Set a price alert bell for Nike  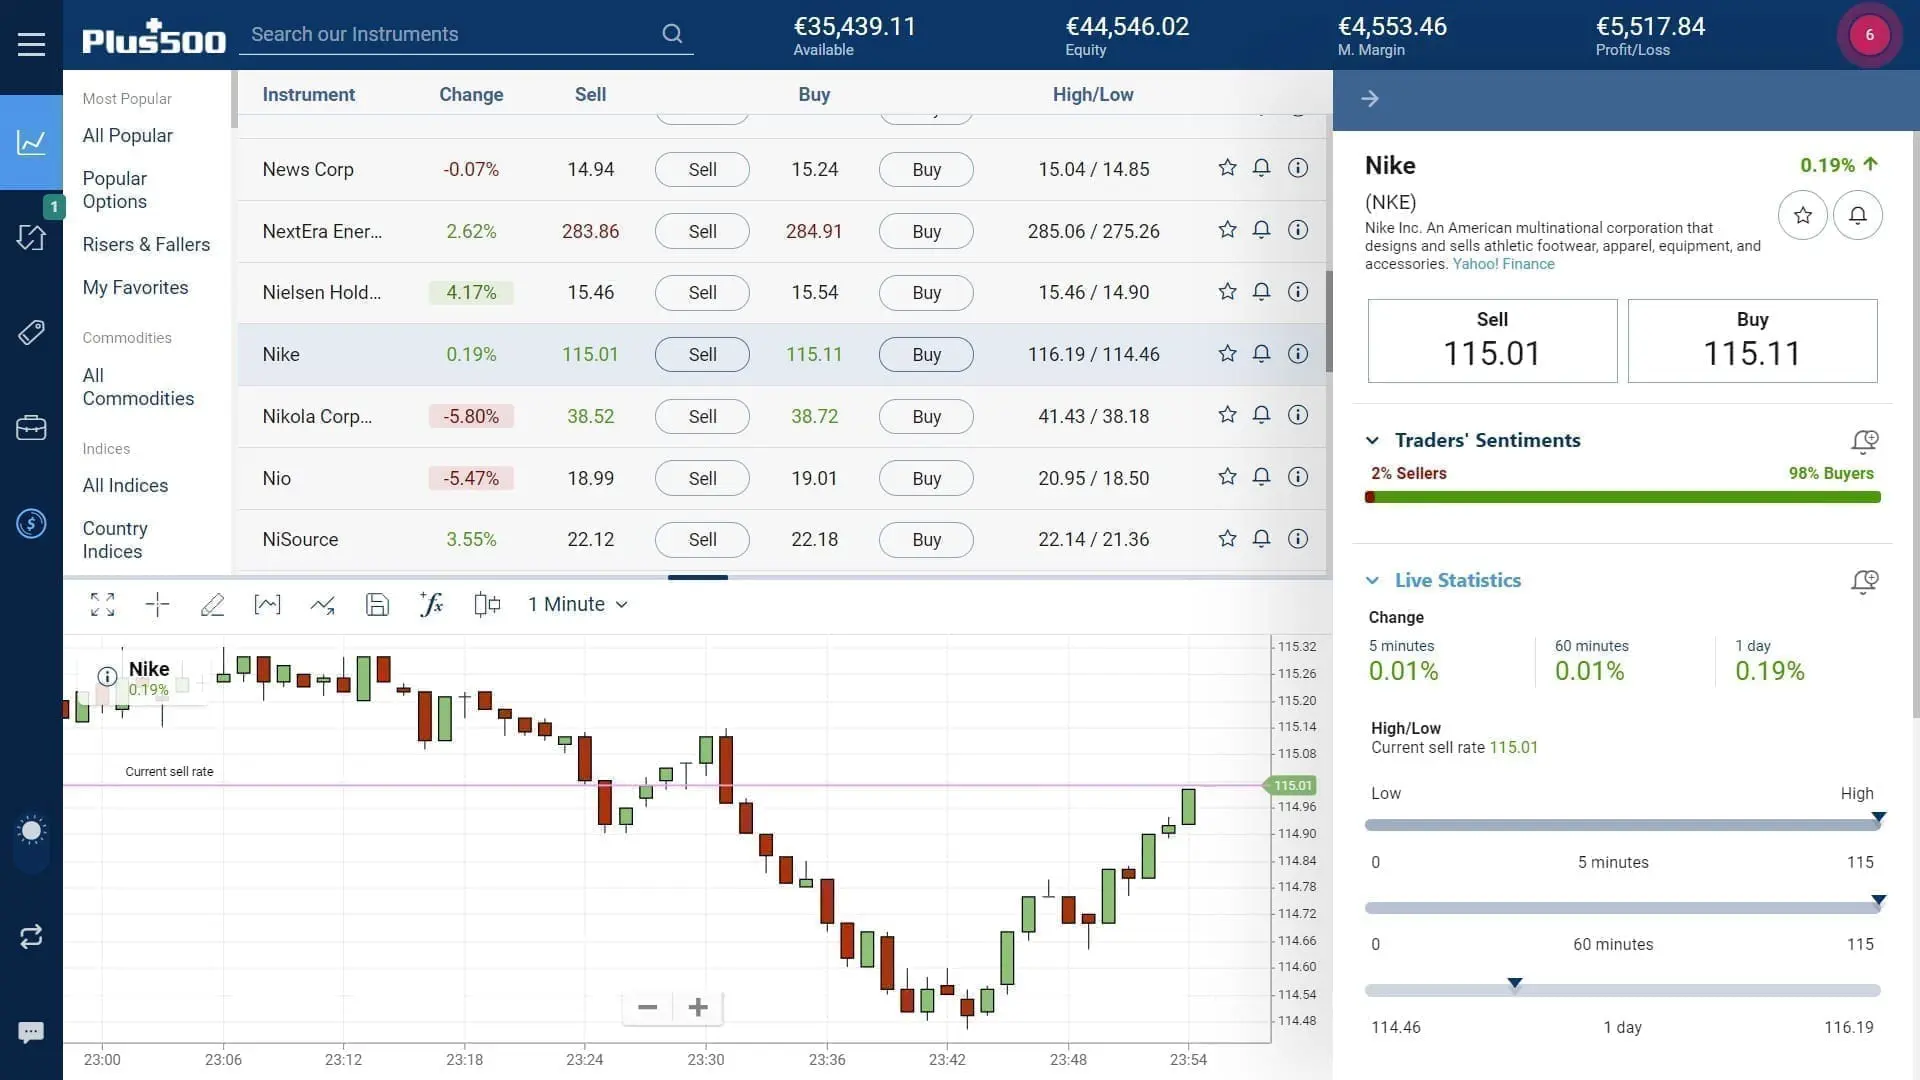1261,354
